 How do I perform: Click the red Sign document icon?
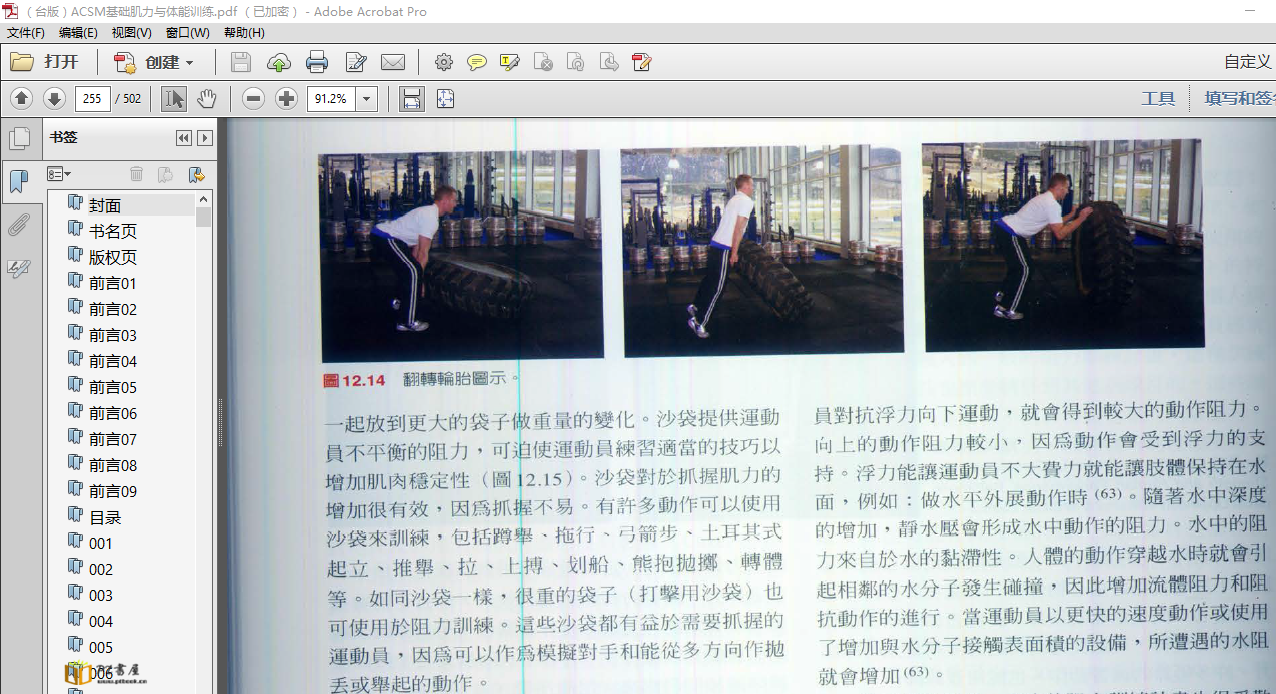tap(642, 62)
